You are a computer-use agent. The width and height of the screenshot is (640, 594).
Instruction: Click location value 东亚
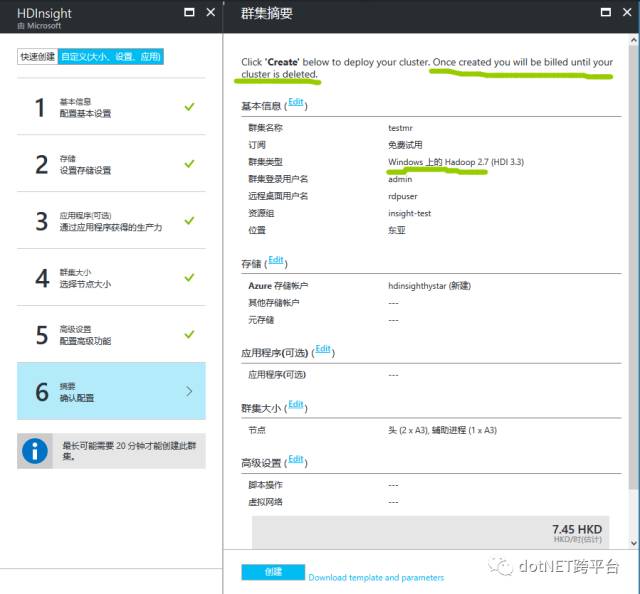click(x=397, y=230)
